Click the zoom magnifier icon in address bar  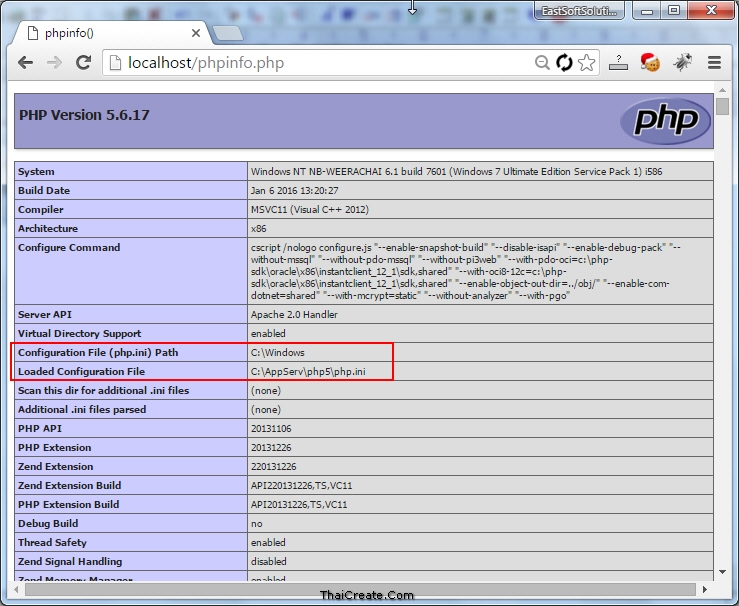(x=542, y=63)
